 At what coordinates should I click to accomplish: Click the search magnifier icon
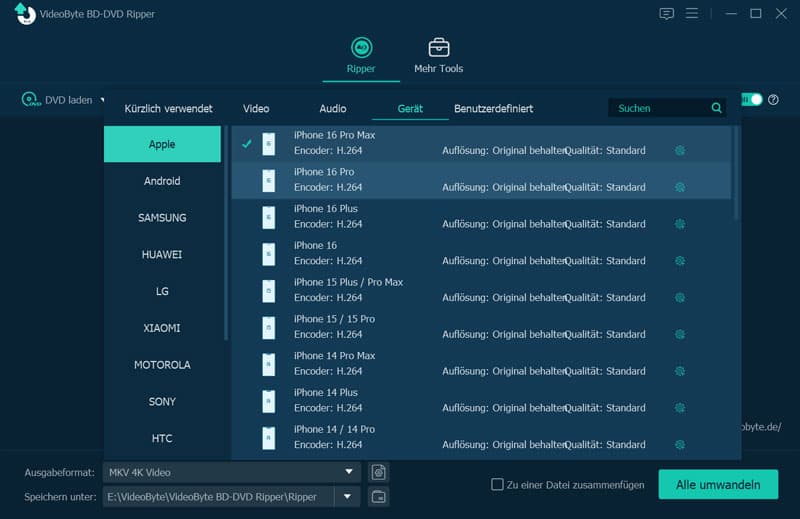[716, 108]
